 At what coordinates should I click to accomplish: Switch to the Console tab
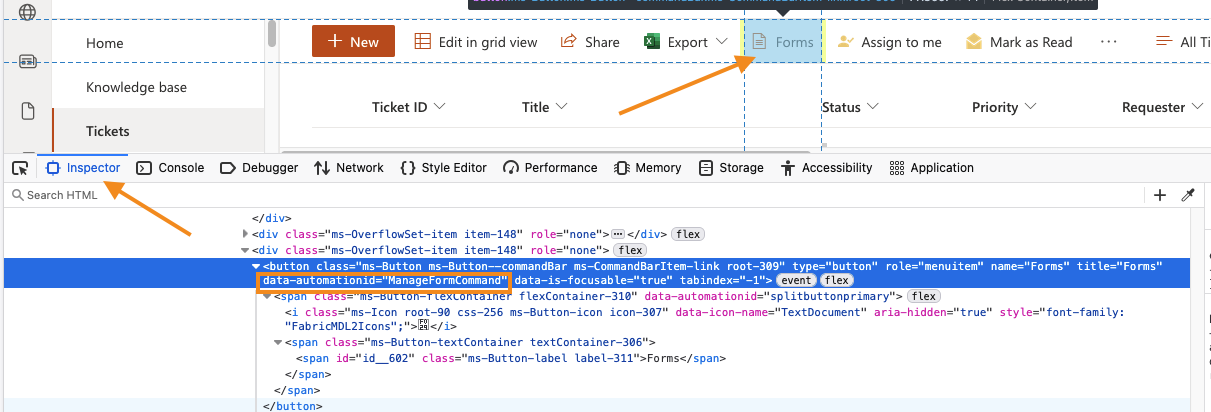170,168
